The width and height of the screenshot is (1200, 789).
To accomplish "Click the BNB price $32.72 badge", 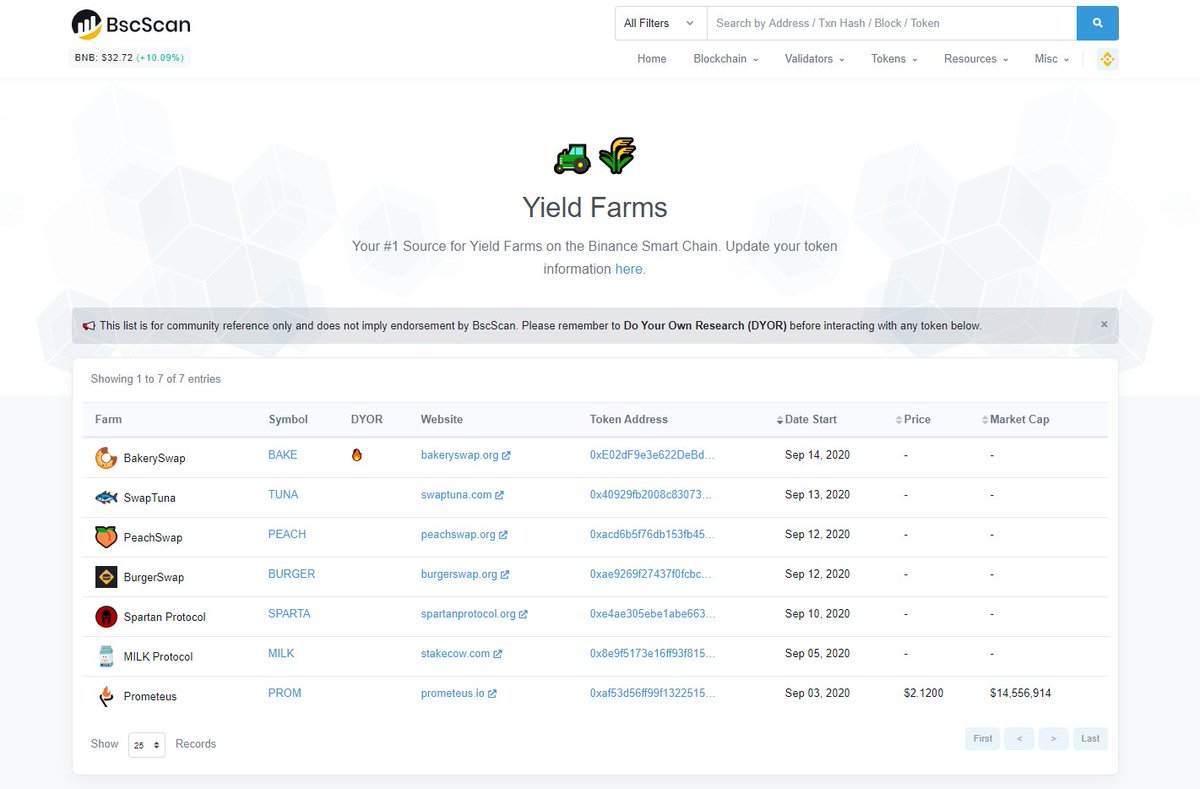I will click(x=129, y=58).
